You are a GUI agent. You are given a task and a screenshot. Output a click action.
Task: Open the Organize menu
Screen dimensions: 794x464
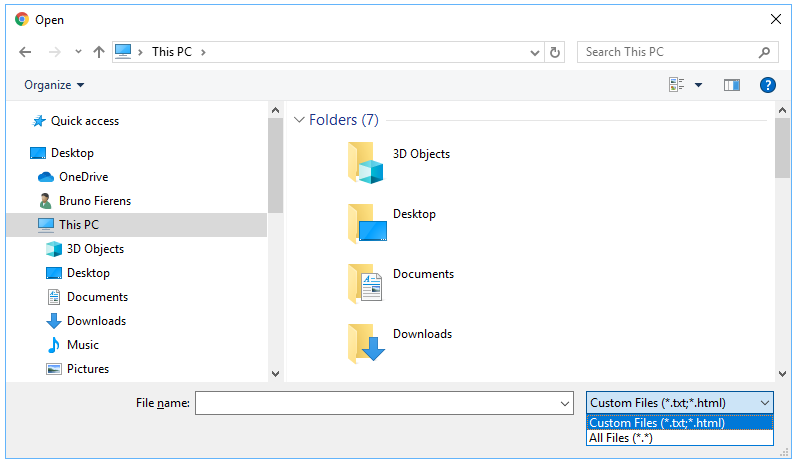[54, 85]
